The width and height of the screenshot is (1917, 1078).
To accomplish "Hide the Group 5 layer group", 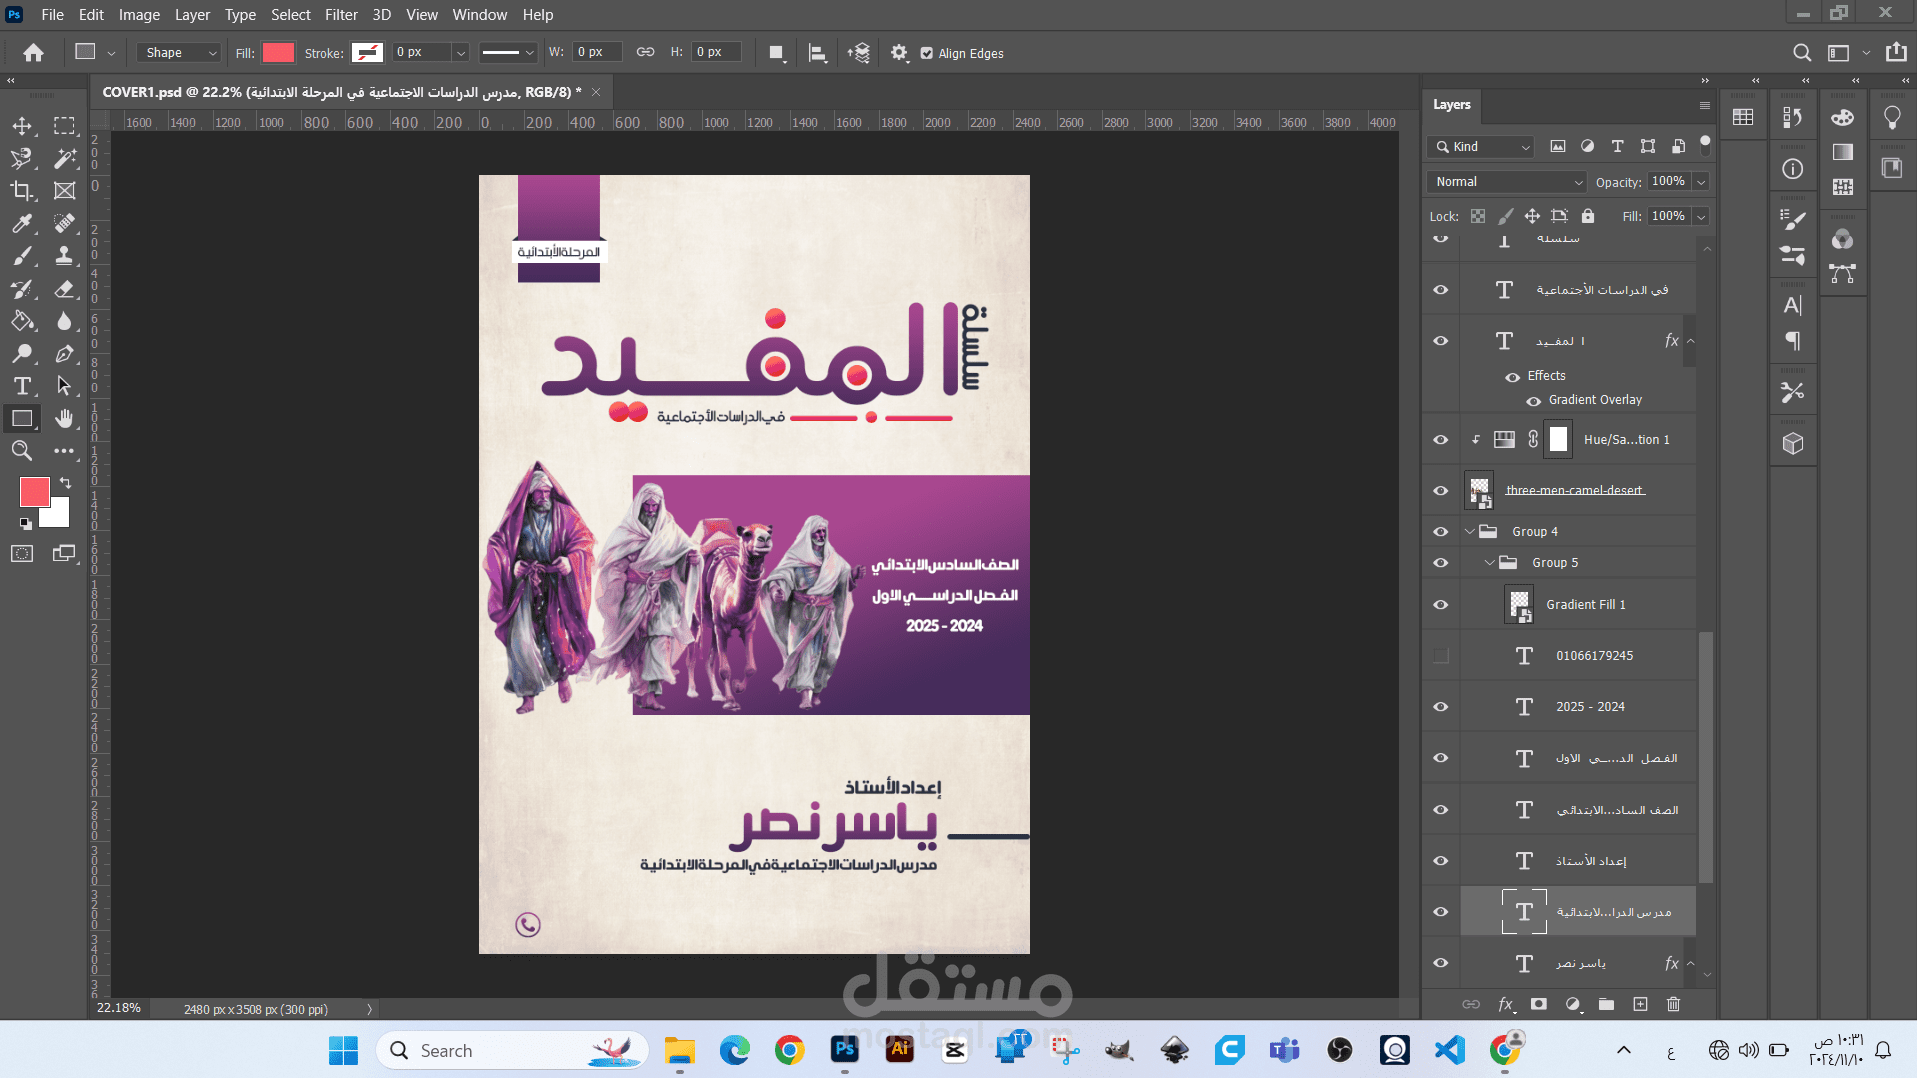I will tap(1441, 563).
